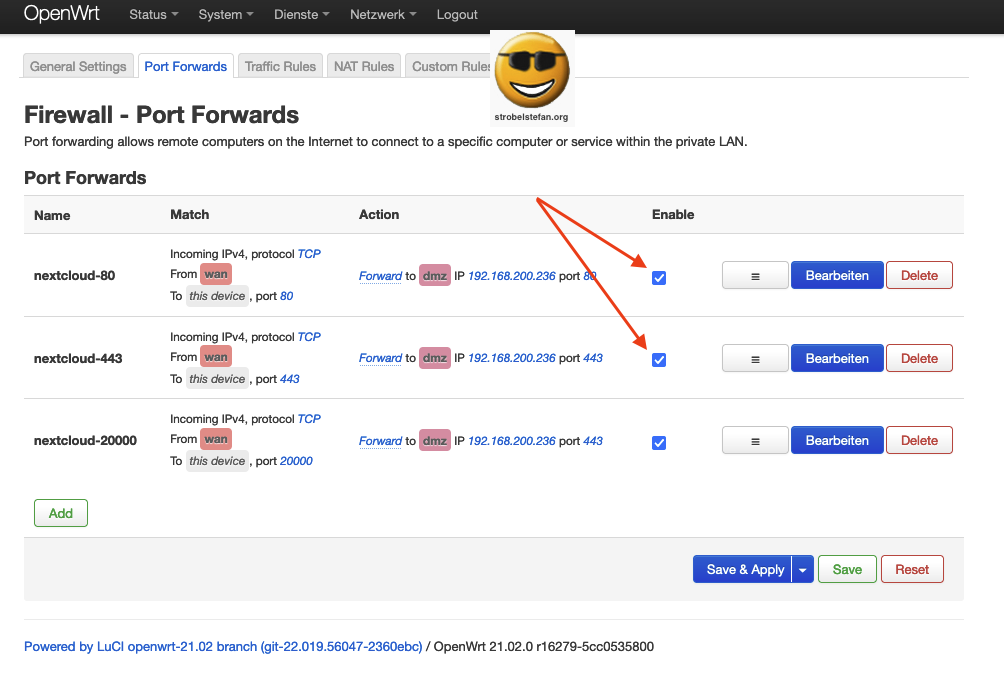The height and width of the screenshot is (681, 1004).
Task: Click Bearbeiten for nextcloud-443
Action: coord(836,357)
